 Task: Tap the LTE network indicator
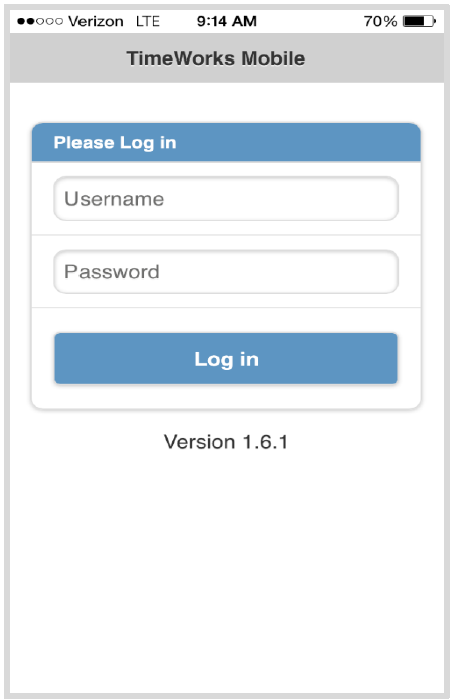148,21
